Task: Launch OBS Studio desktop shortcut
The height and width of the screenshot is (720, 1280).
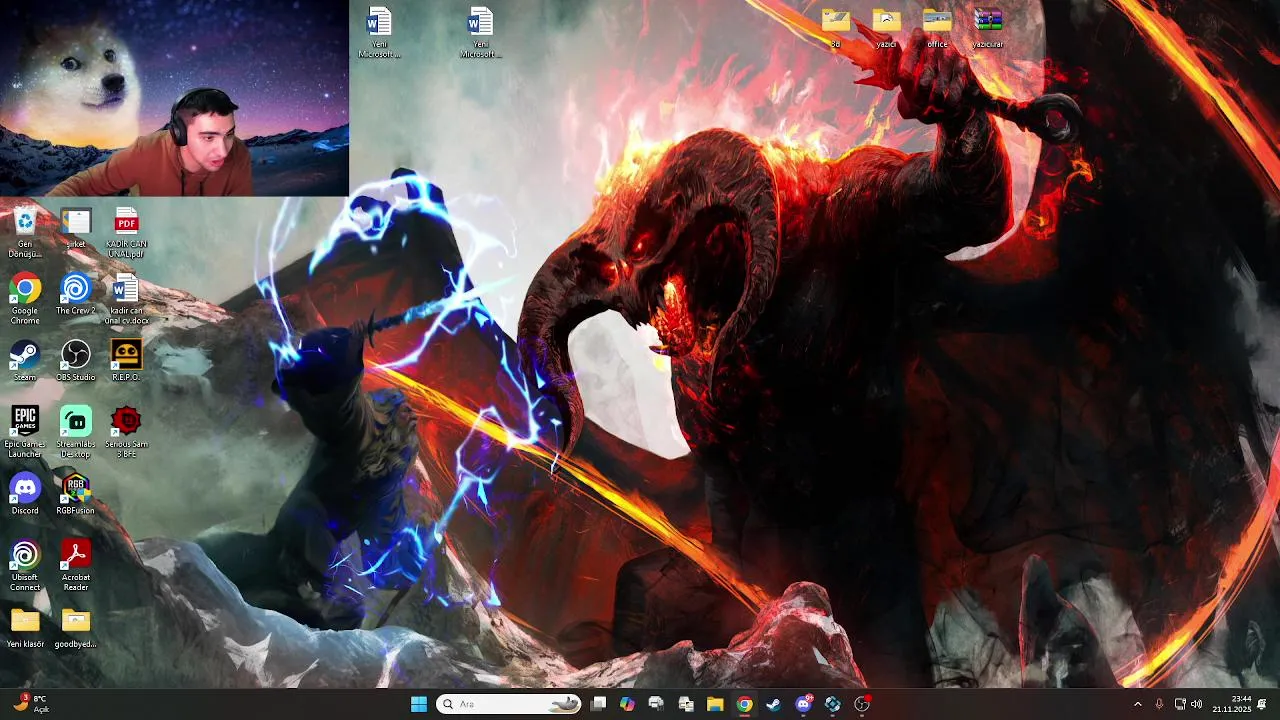Action: coord(76,362)
